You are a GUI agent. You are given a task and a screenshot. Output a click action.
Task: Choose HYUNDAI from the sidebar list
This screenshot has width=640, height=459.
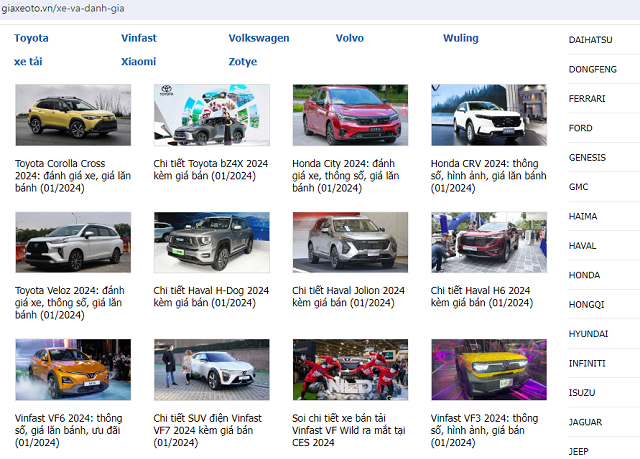click(x=588, y=333)
